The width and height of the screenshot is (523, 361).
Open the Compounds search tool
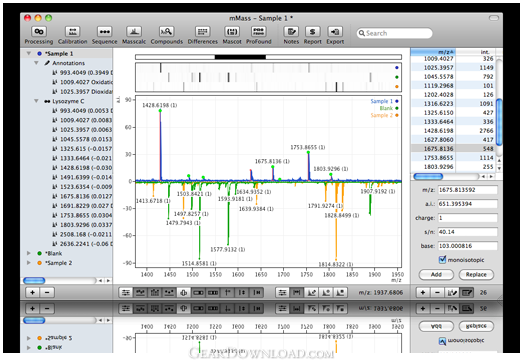point(166,35)
